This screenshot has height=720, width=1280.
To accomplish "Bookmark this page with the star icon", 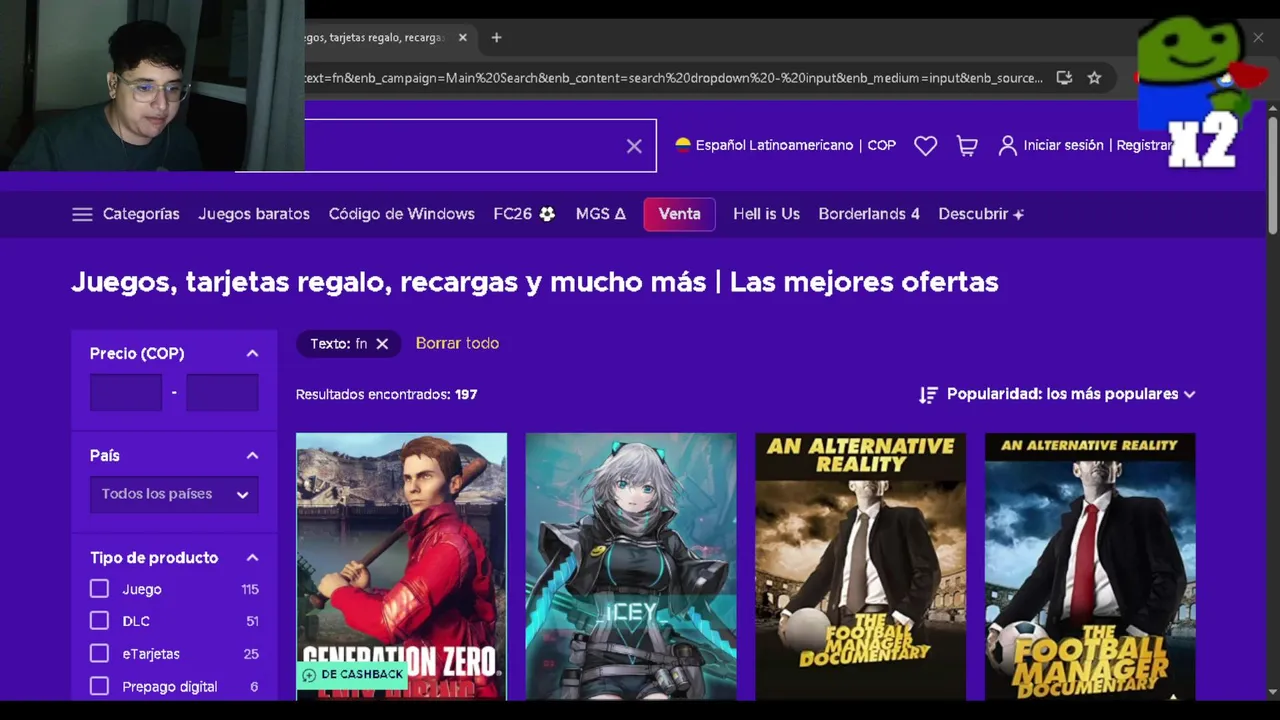I will point(1094,77).
